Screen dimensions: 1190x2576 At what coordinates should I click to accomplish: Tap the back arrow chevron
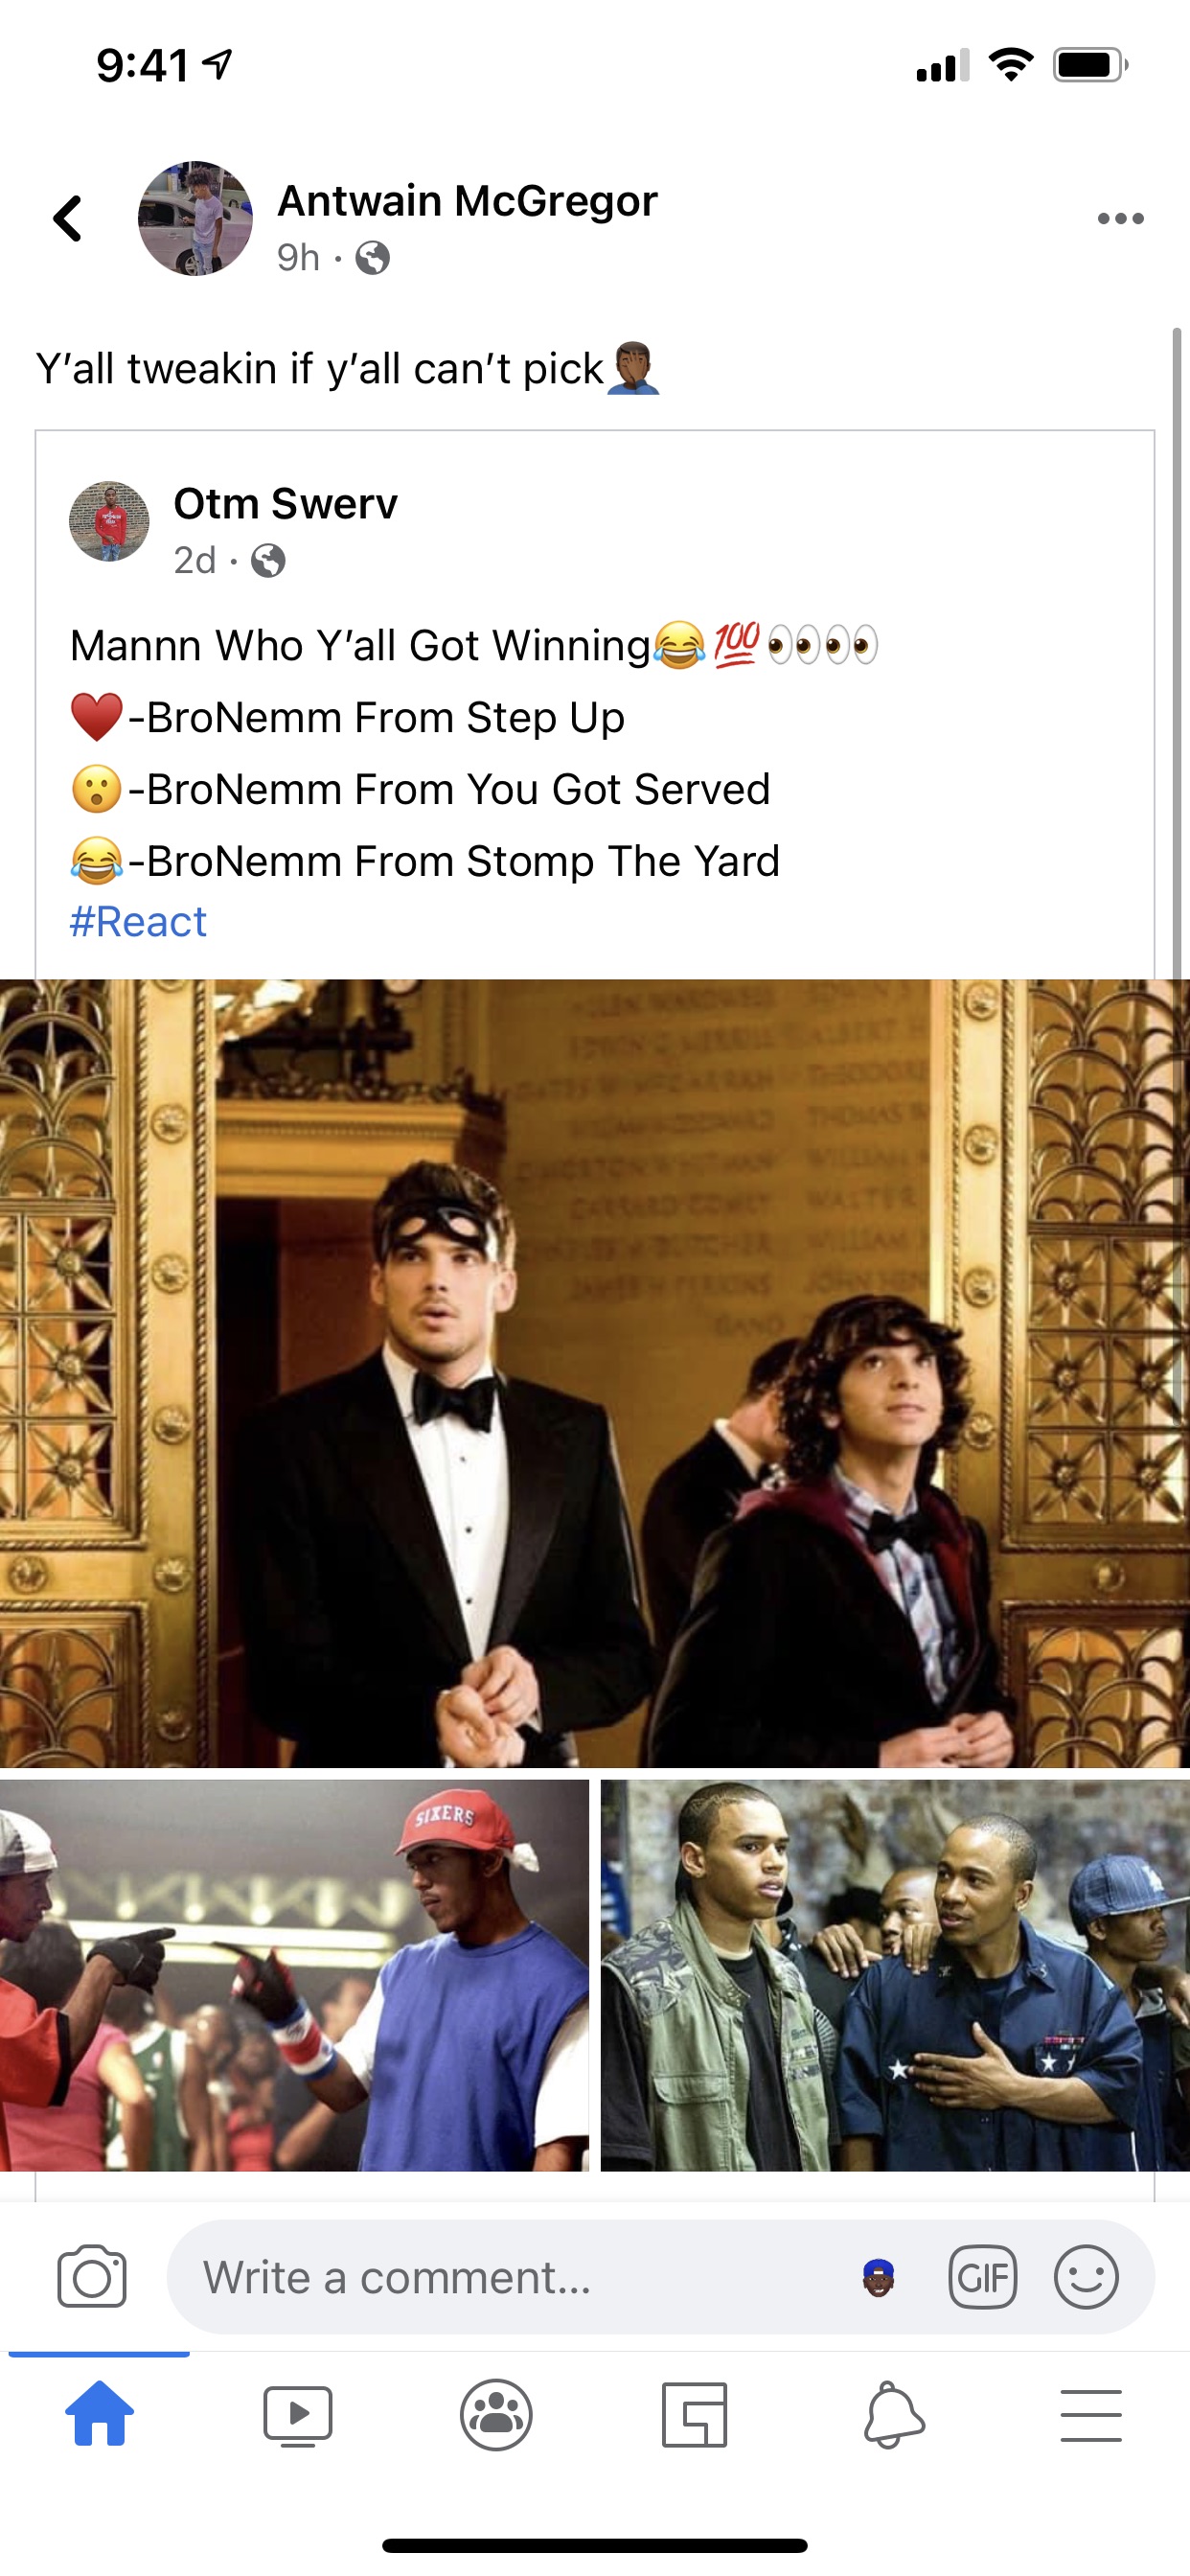(68, 218)
